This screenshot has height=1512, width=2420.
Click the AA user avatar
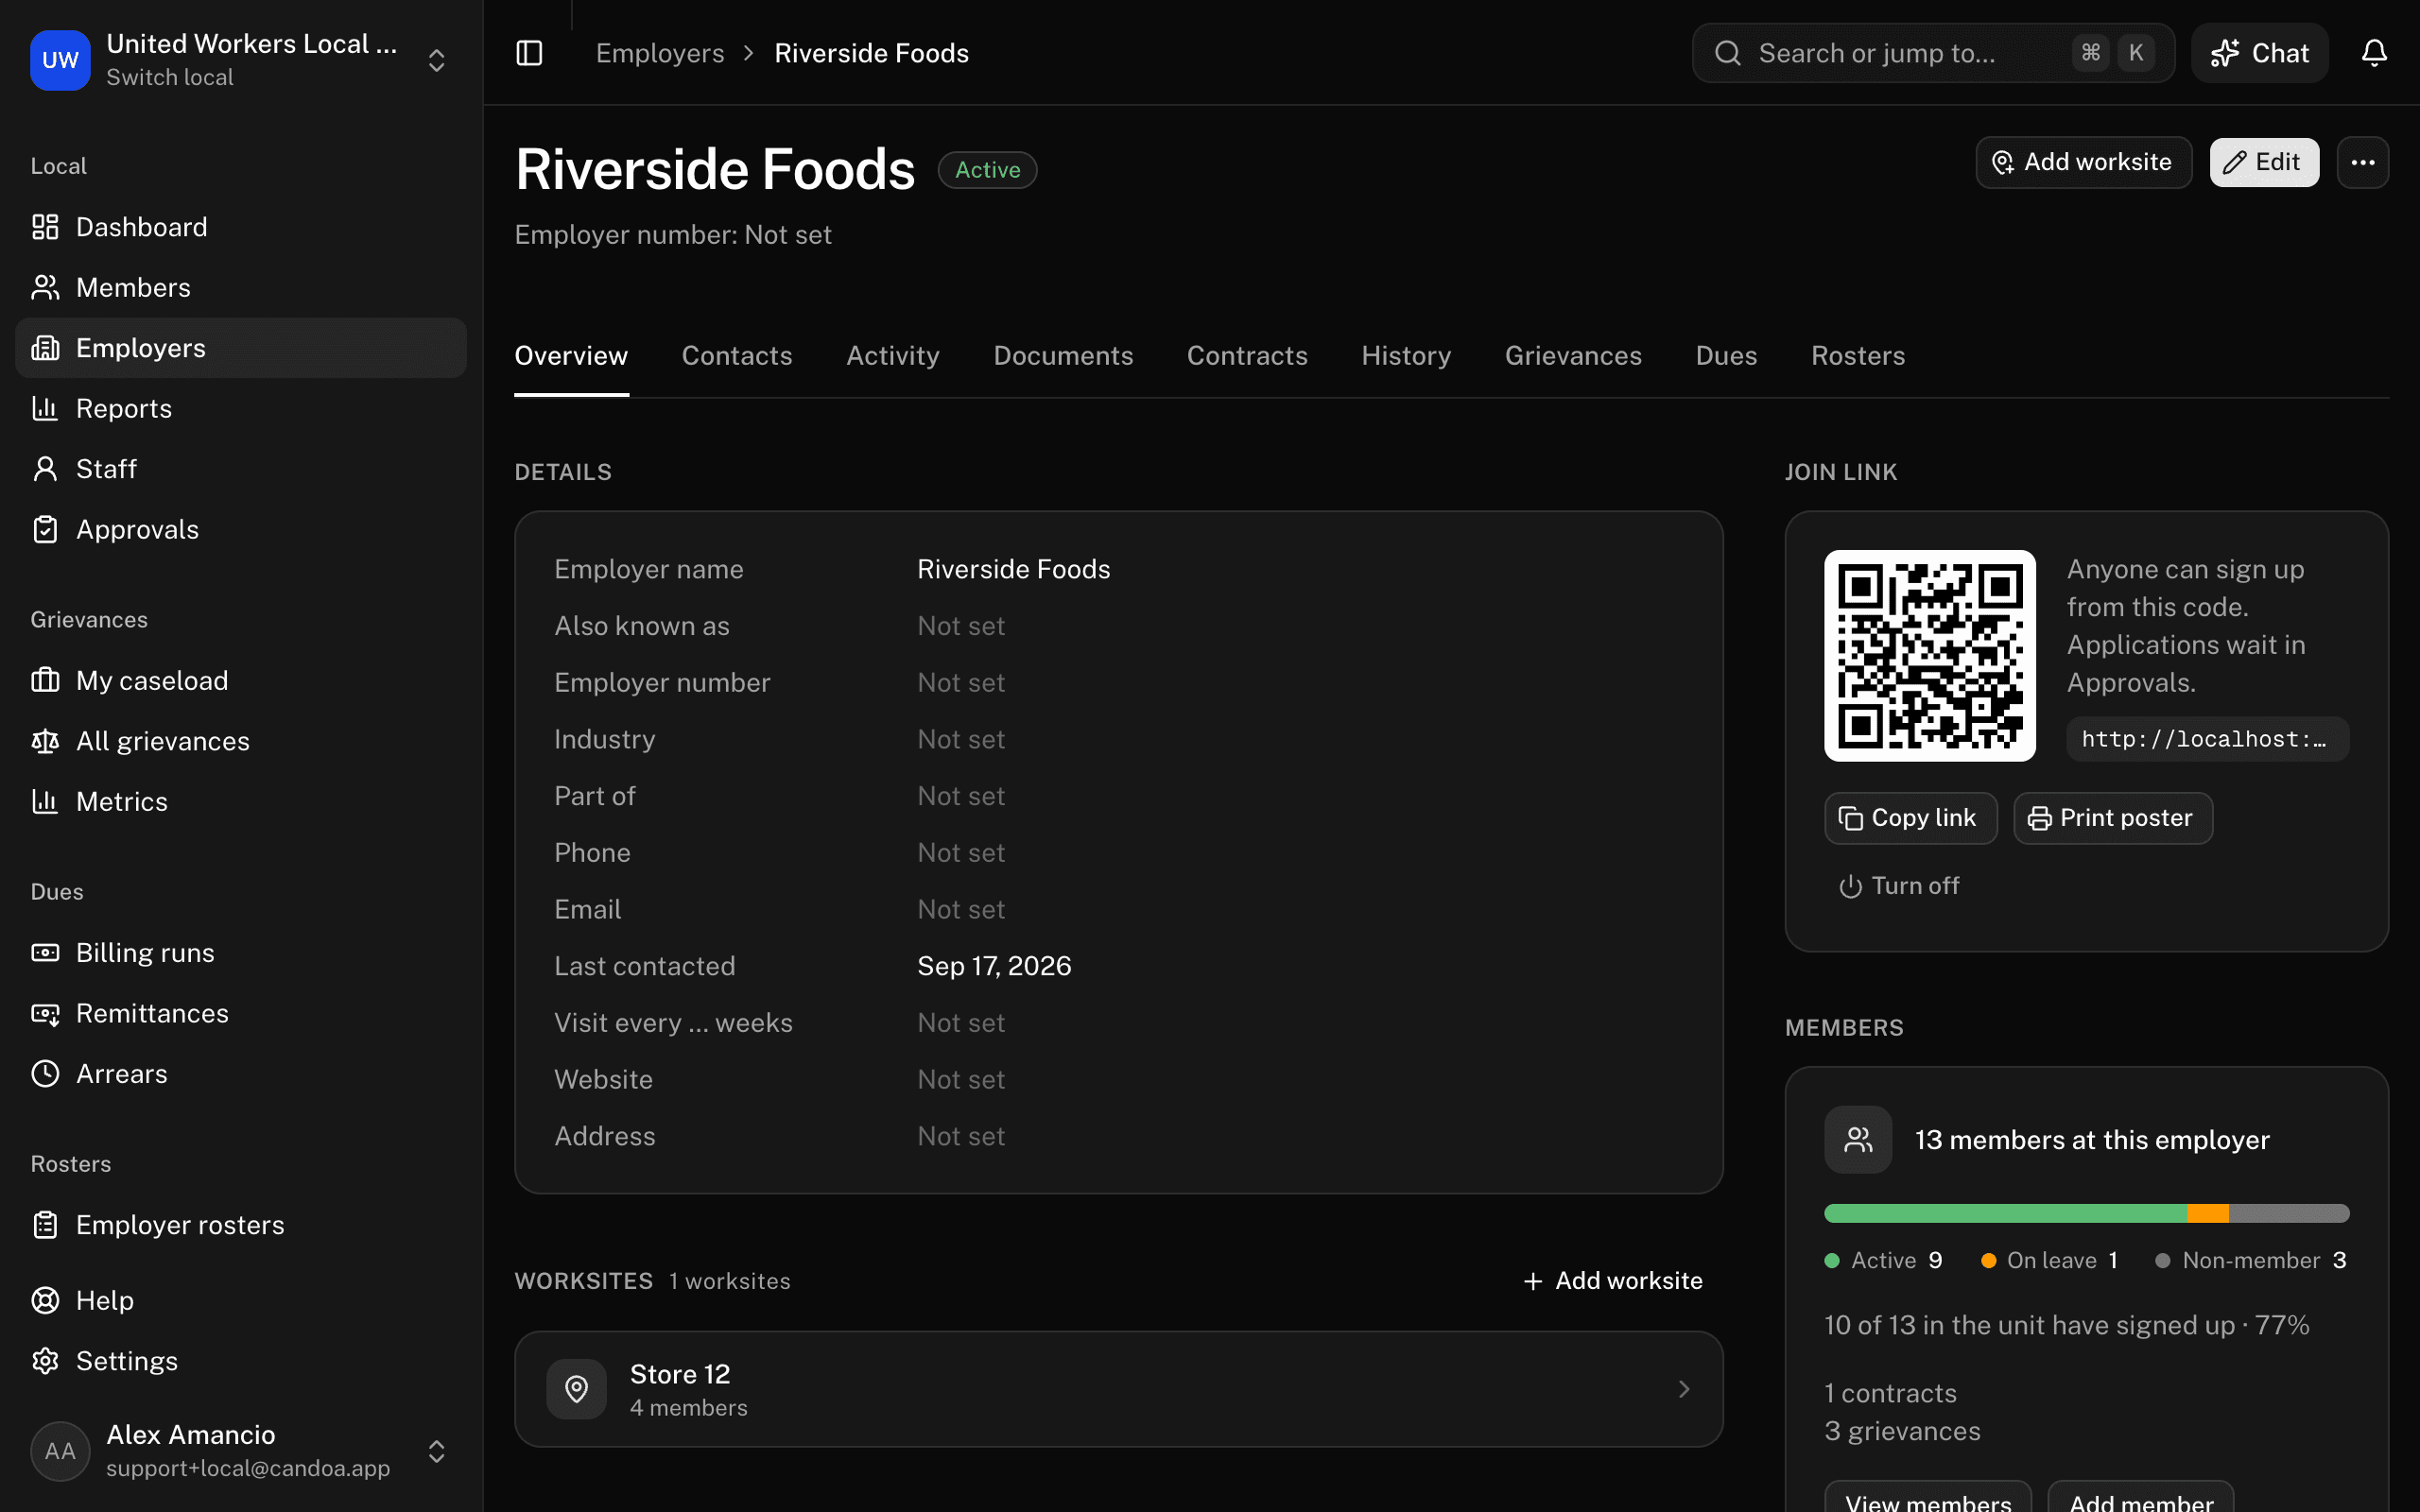point(60,1451)
